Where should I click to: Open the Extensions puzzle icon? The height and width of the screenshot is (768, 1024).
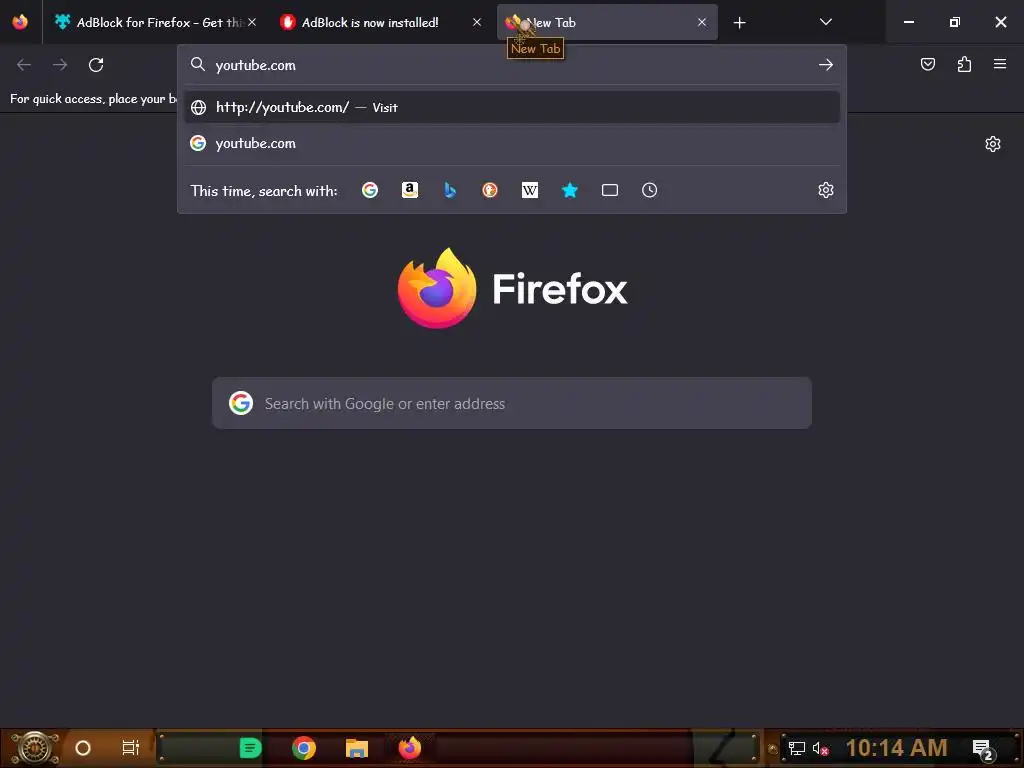(x=964, y=64)
